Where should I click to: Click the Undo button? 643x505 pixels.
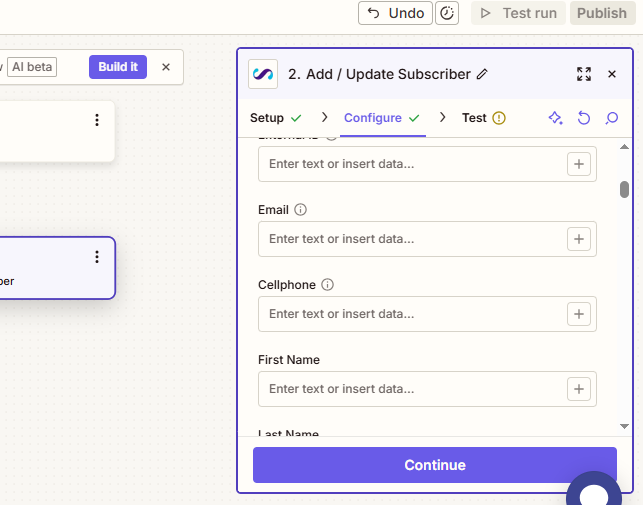(x=395, y=13)
